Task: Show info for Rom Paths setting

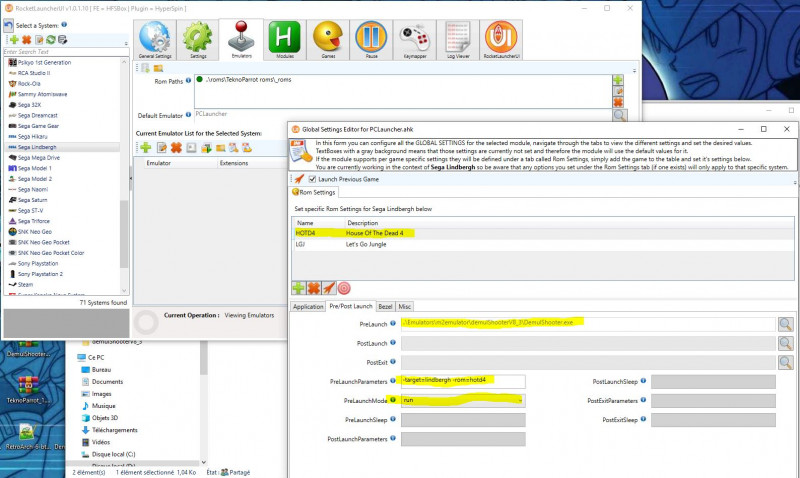Action: (188, 80)
